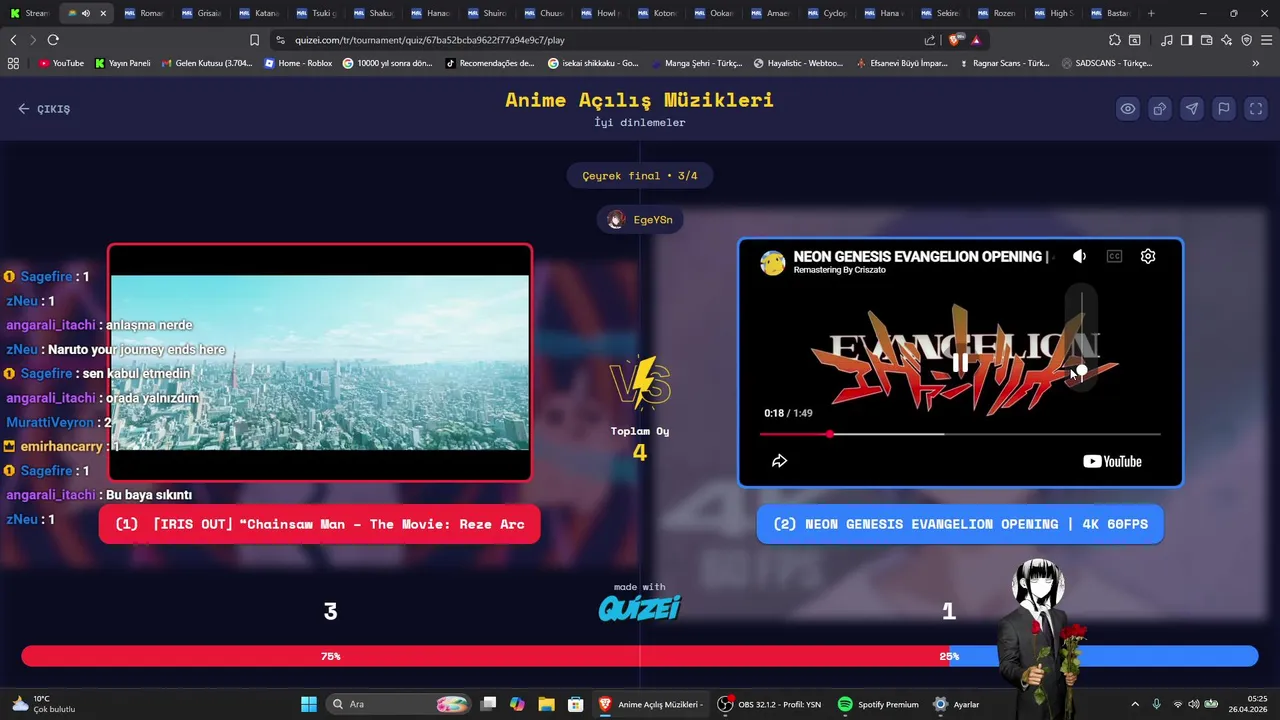Open the Brave Shields lion icon
This screenshot has width=1280, height=720.
coord(954,40)
